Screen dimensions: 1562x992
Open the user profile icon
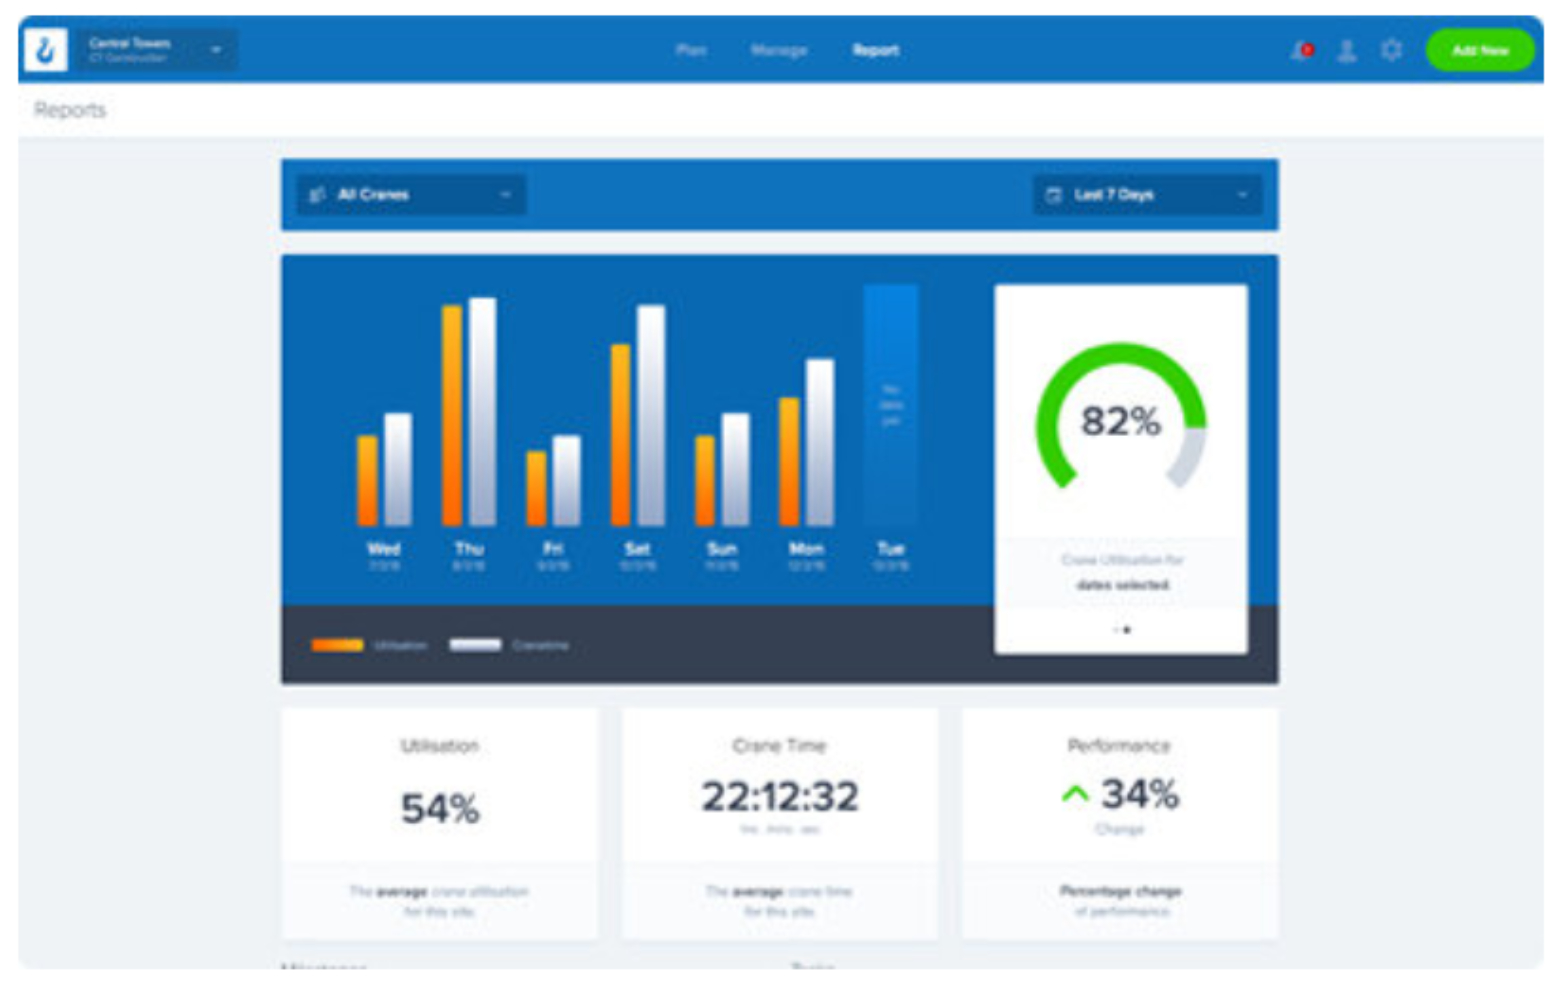point(1347,50)
